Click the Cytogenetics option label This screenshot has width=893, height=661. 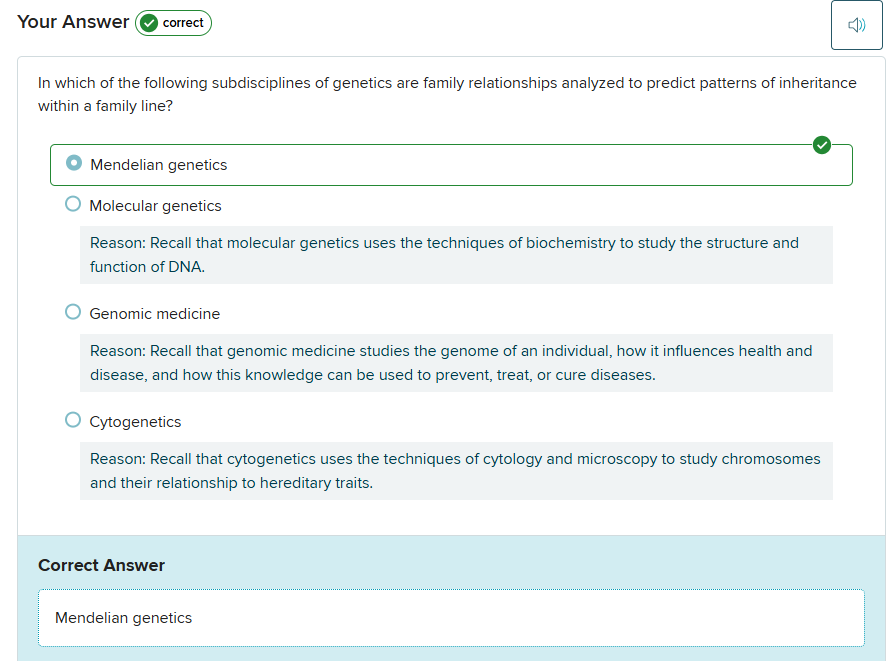click(x=135, y=422)
